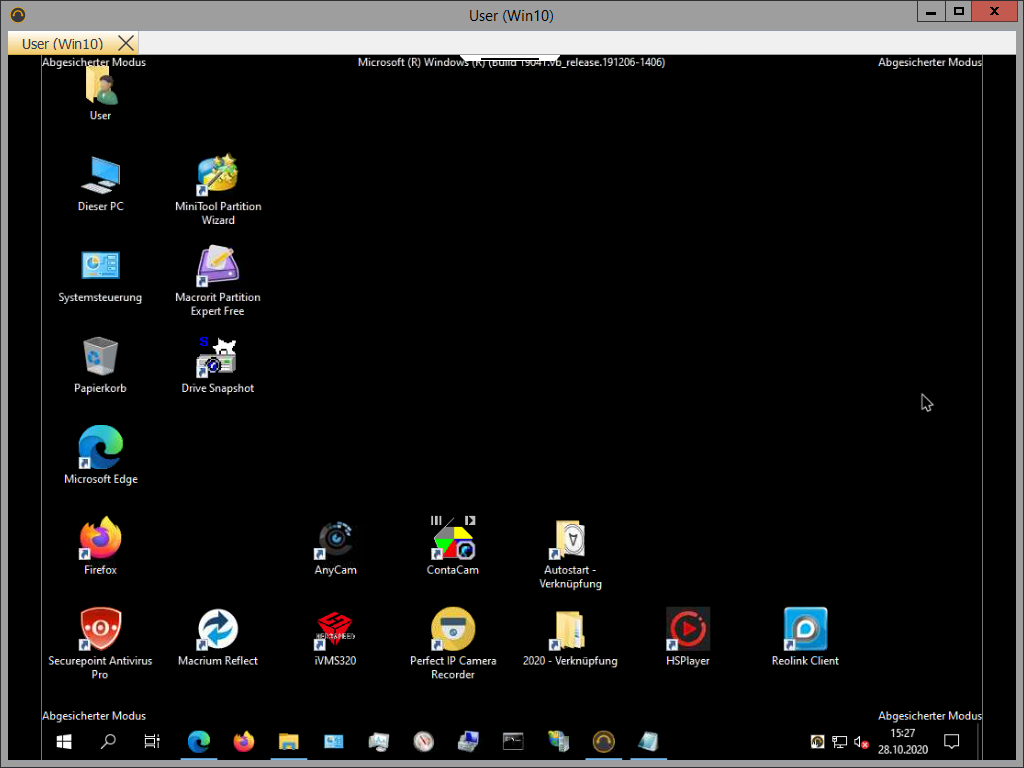Close the User (Win10) session tab
Image resolution: width=1024 pixels, height=768 pixels.
[126, 43]
